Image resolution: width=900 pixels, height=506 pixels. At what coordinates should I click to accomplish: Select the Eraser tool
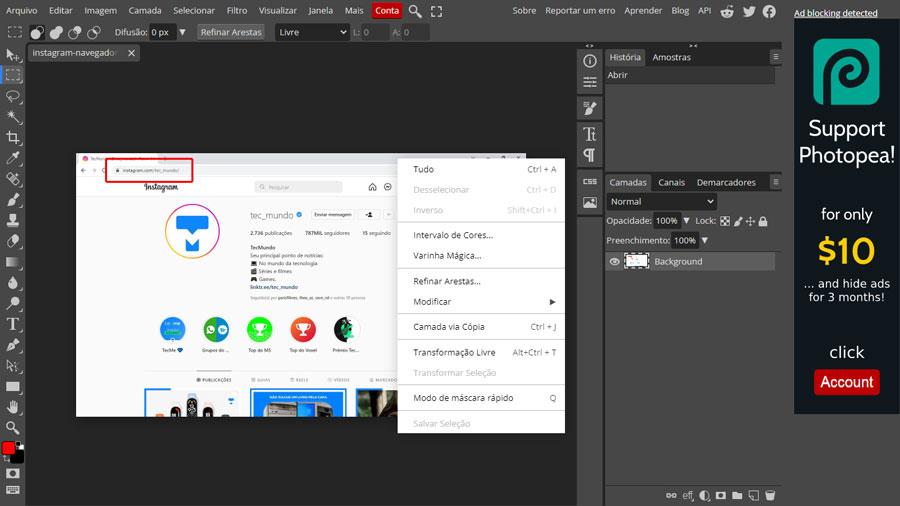(12, 241)
